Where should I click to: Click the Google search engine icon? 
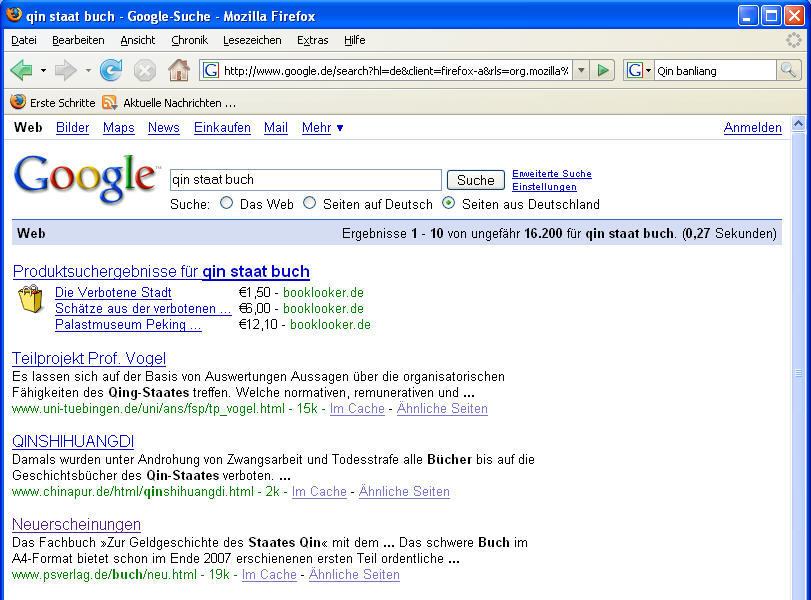(x=634, y=70)
